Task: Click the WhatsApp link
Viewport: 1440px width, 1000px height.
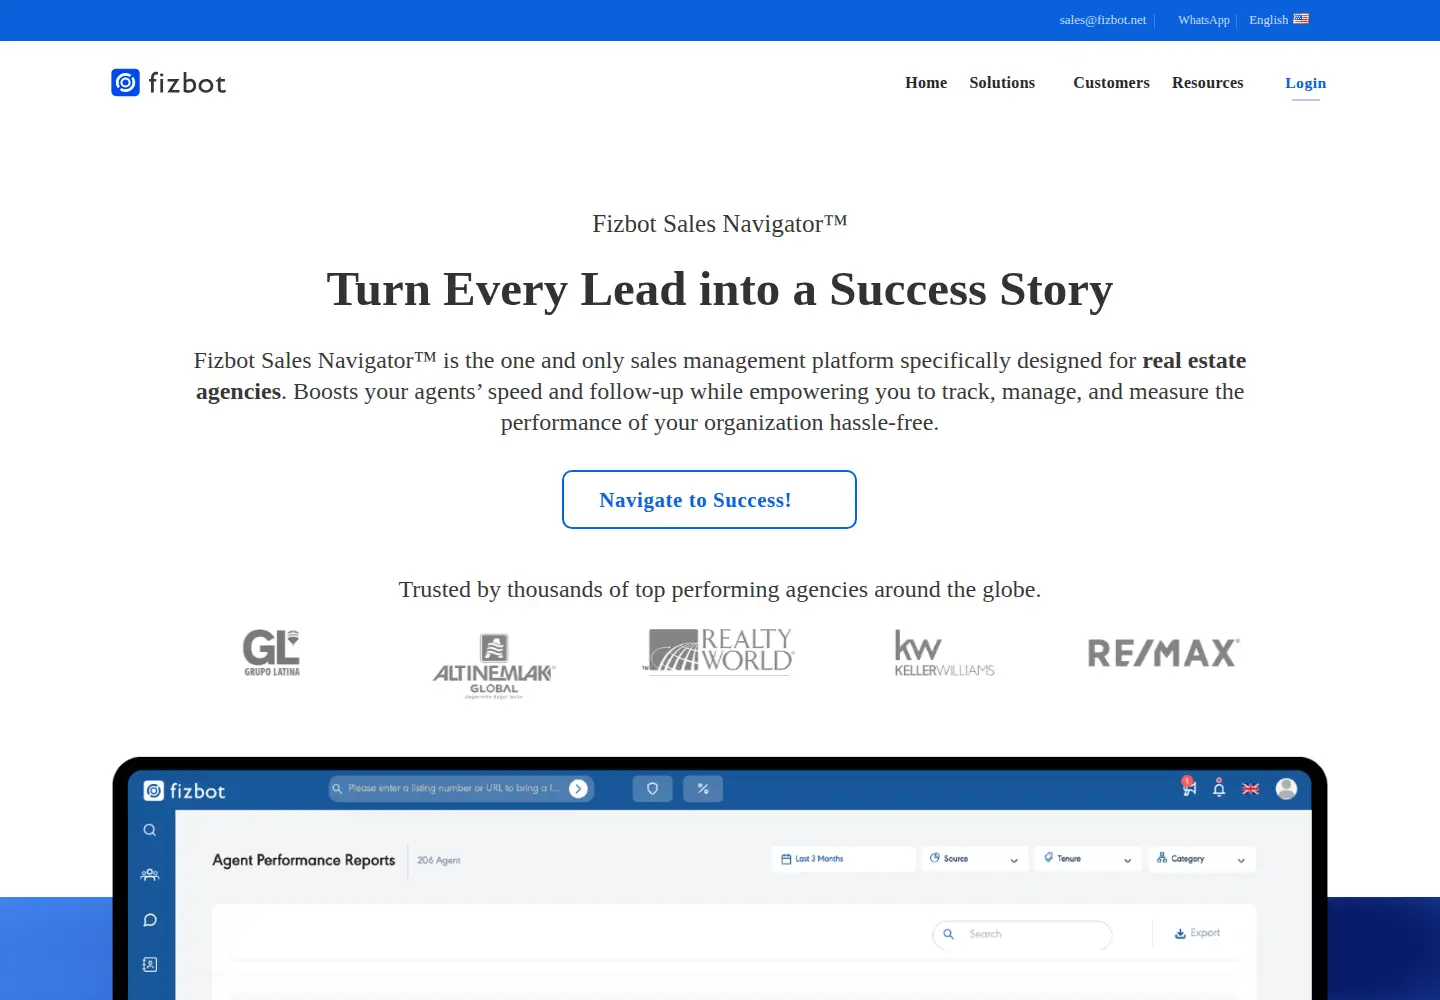Action: pos(1204,20)
